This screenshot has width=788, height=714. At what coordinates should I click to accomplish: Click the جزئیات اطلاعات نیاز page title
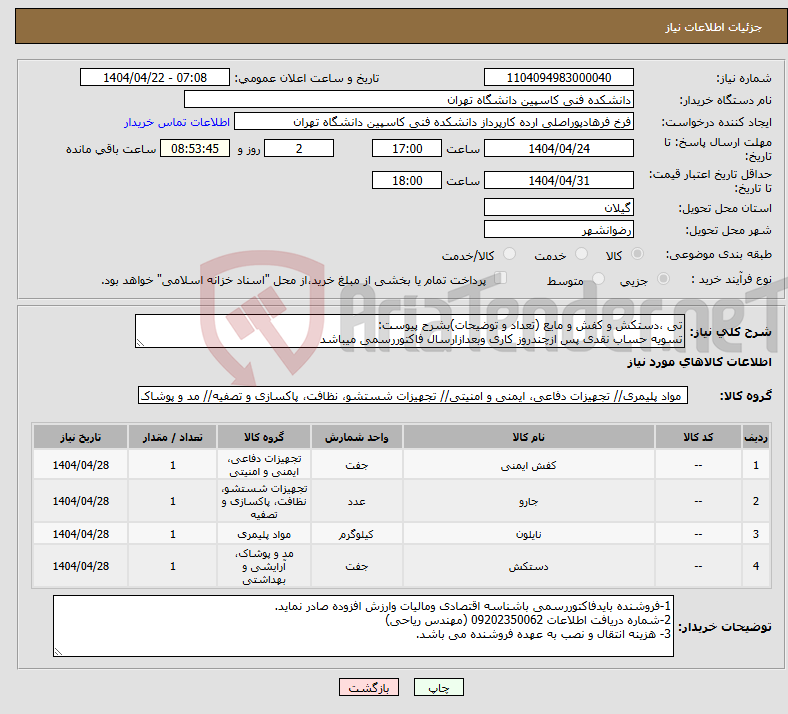pyautogui.click(x=714, y=27)
